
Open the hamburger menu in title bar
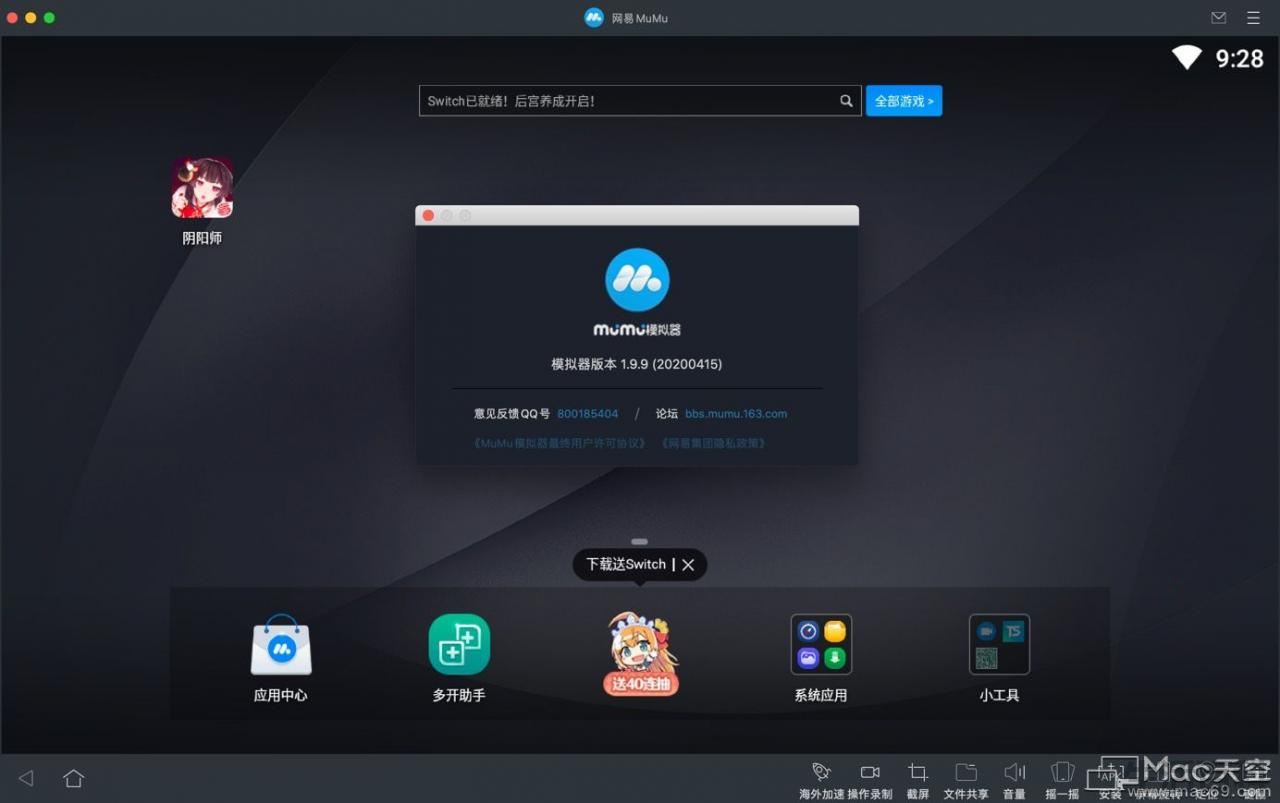click(1253, 18)
